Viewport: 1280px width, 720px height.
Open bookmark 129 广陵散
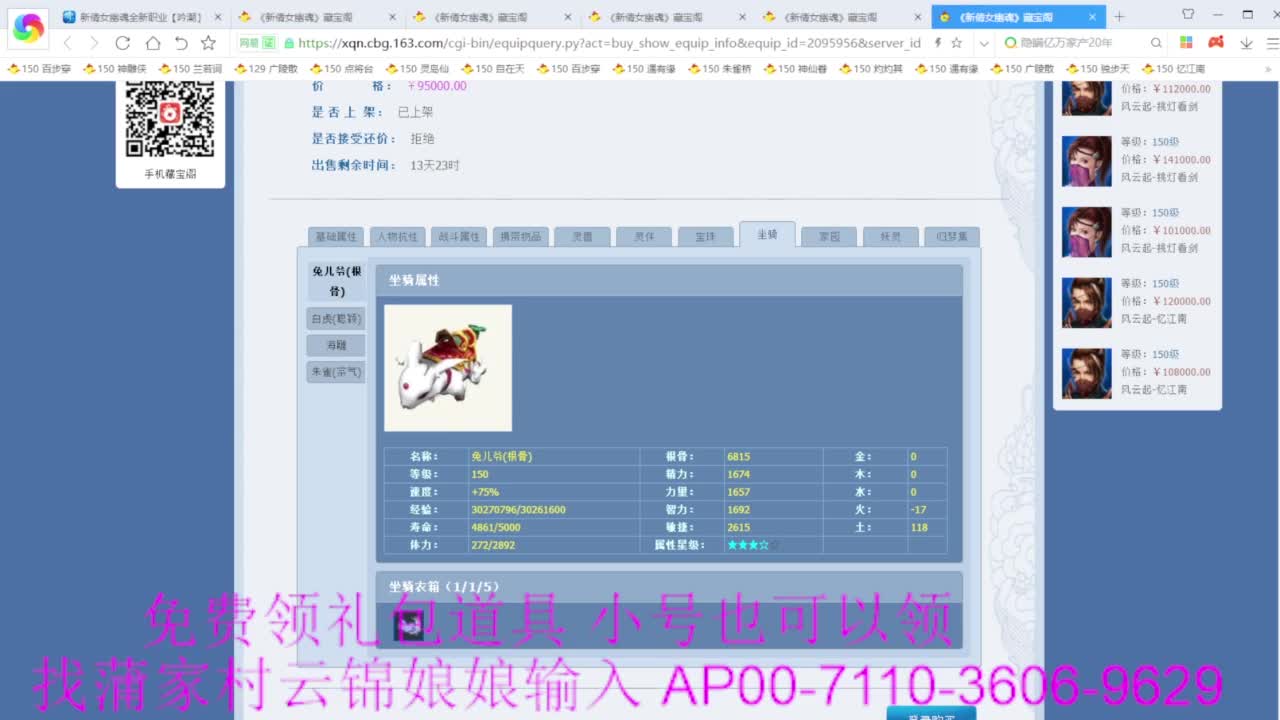pos(265,69)
